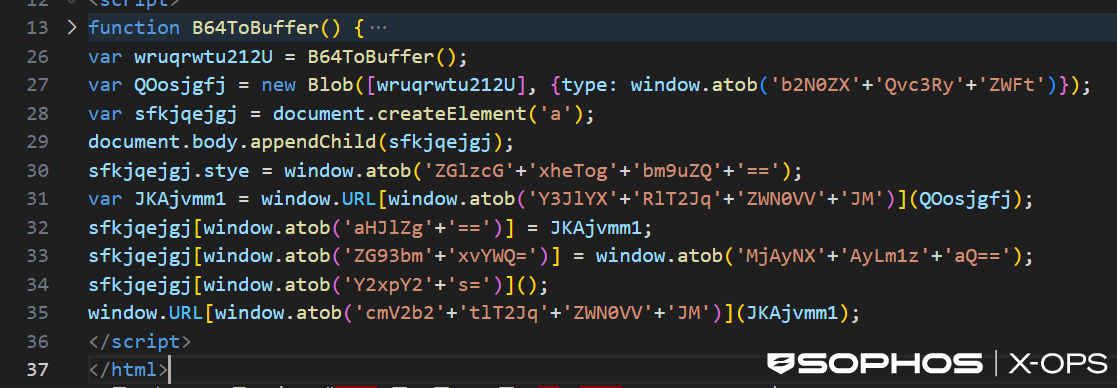Click line number 29 in the gutter
Screen dimensions: 1117x388
36,142
